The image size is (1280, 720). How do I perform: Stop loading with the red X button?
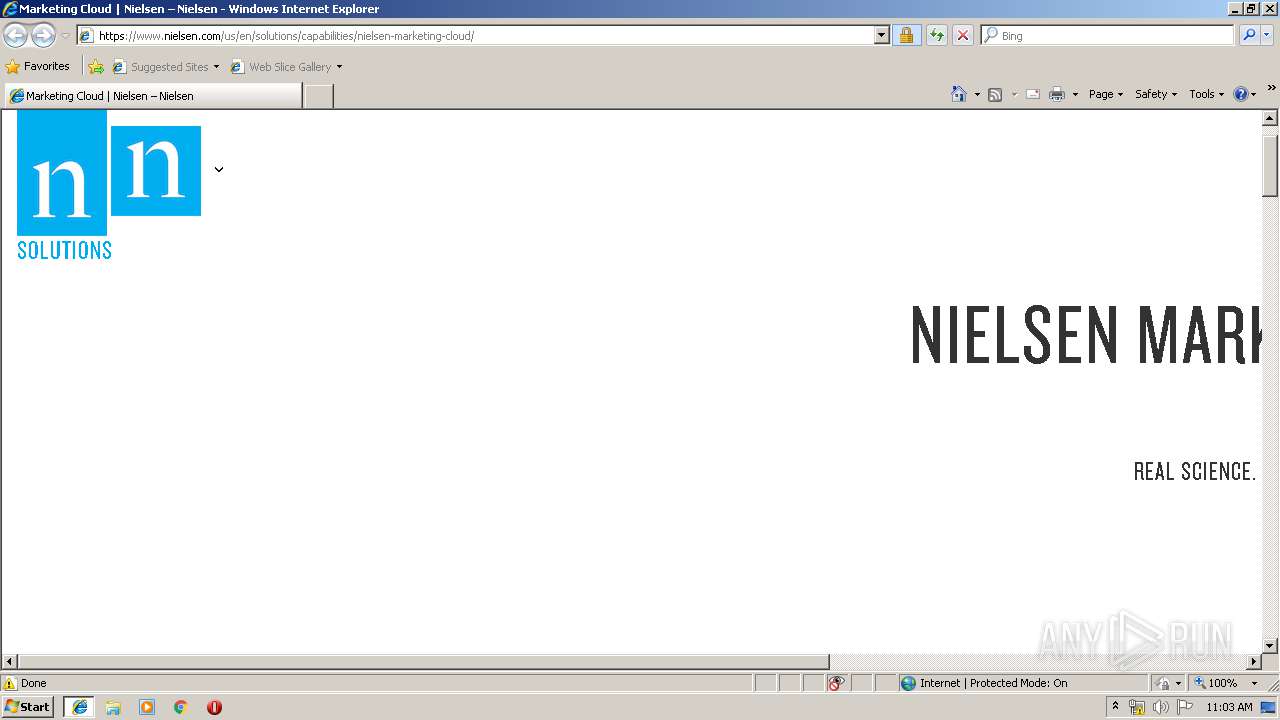click(x=962, y=35)
